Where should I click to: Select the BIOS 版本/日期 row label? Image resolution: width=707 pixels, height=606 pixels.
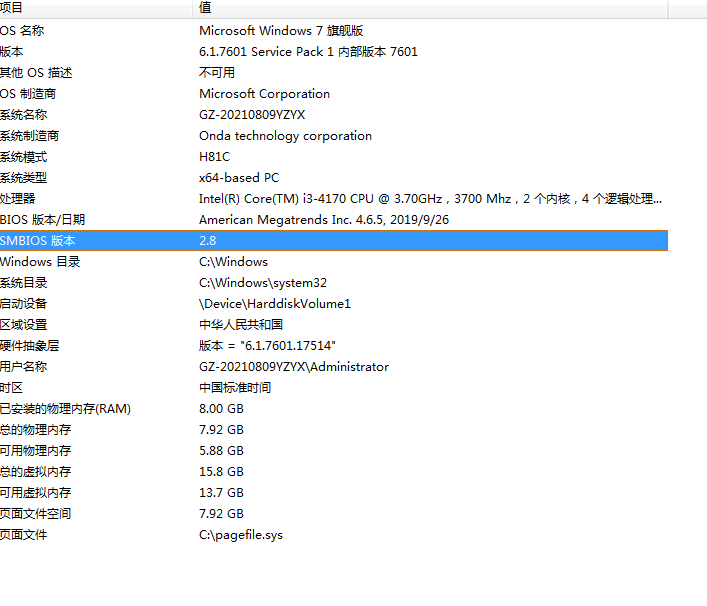pyautogui.click(x=42, y=220)
